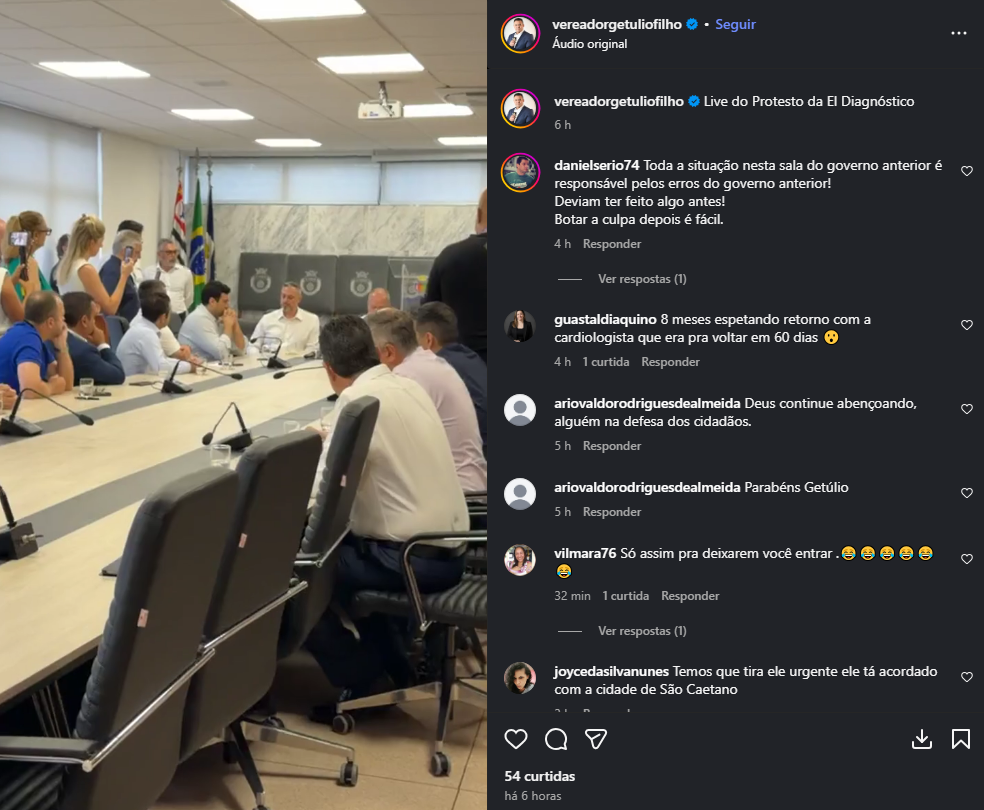The height and width of the screenshot is (810, 984).
Task: Follow vereadorgetuliofilho with Seguir
Action: tap(735, 24)
